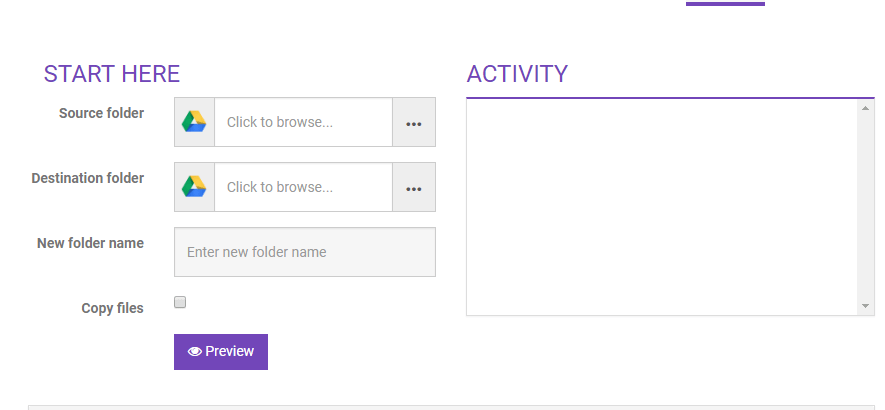Open the Source folder ellipsis browse button
The image size is (885, 410).
pos(414,123)
